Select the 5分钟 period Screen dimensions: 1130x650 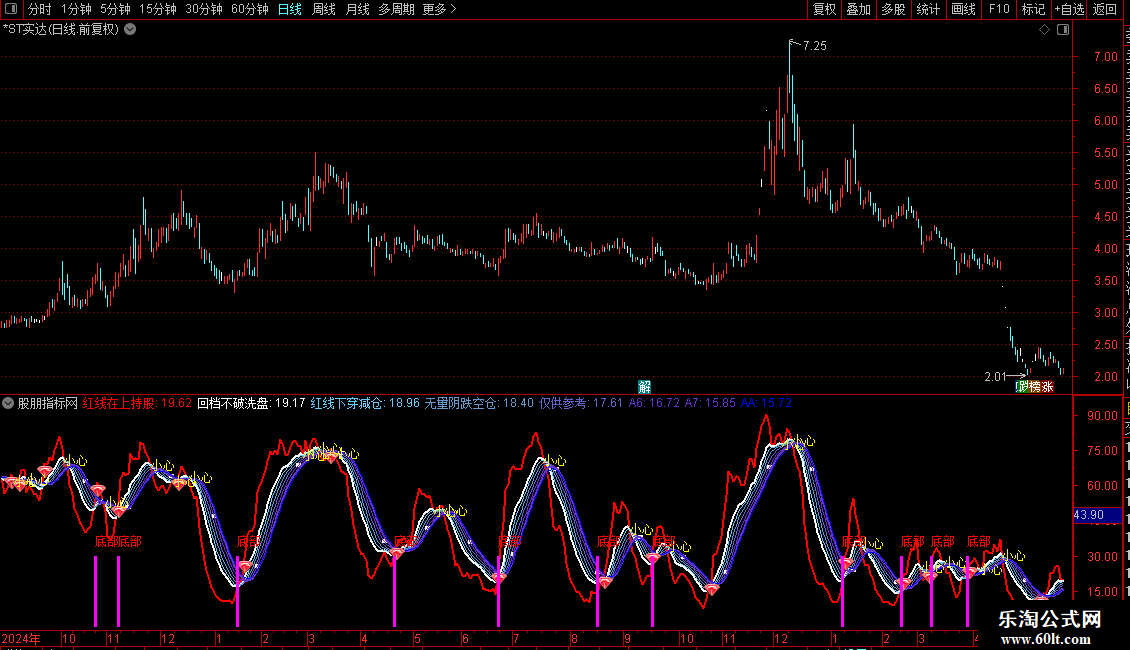[x=115, y=9]
